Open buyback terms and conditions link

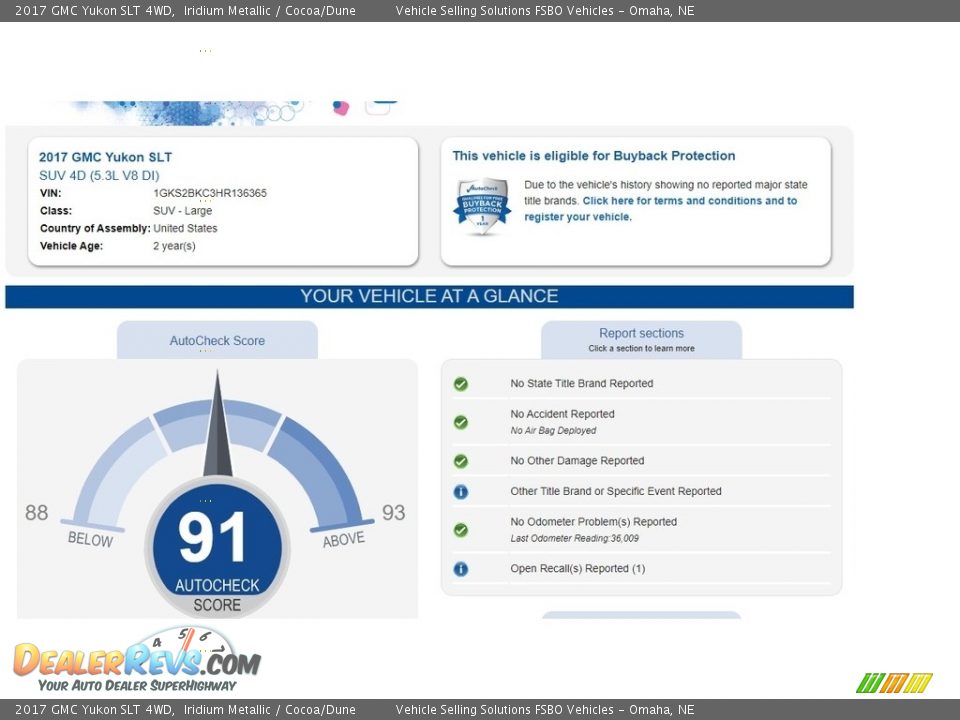661,209
